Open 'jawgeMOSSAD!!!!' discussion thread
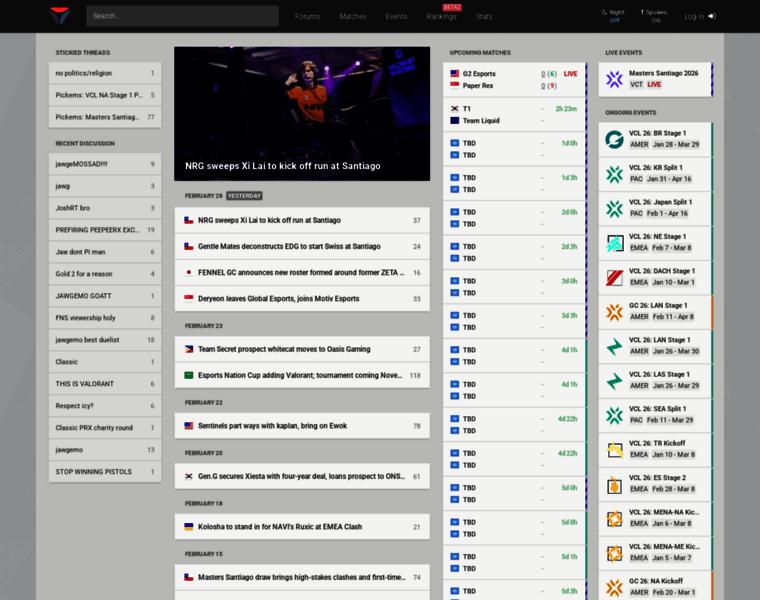Image resolution: width=760 pixels, height=600 pixels. coord(105,164)
